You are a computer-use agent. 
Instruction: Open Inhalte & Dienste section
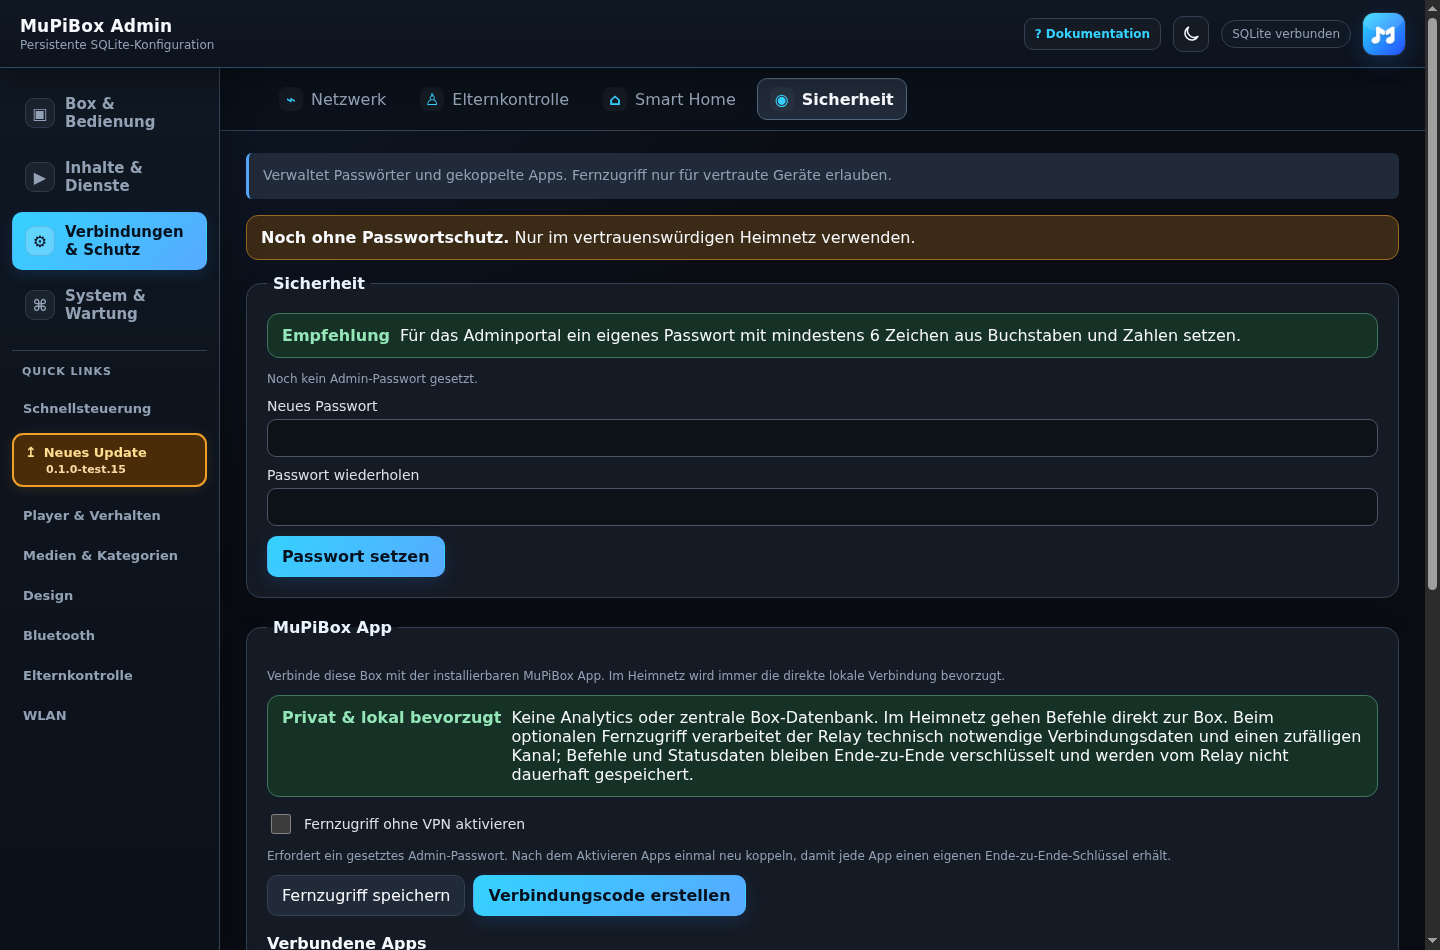click(x=109, y=177)
